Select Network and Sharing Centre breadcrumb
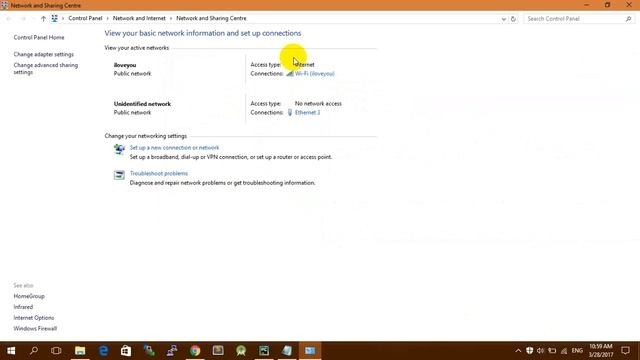 (211, 18)
